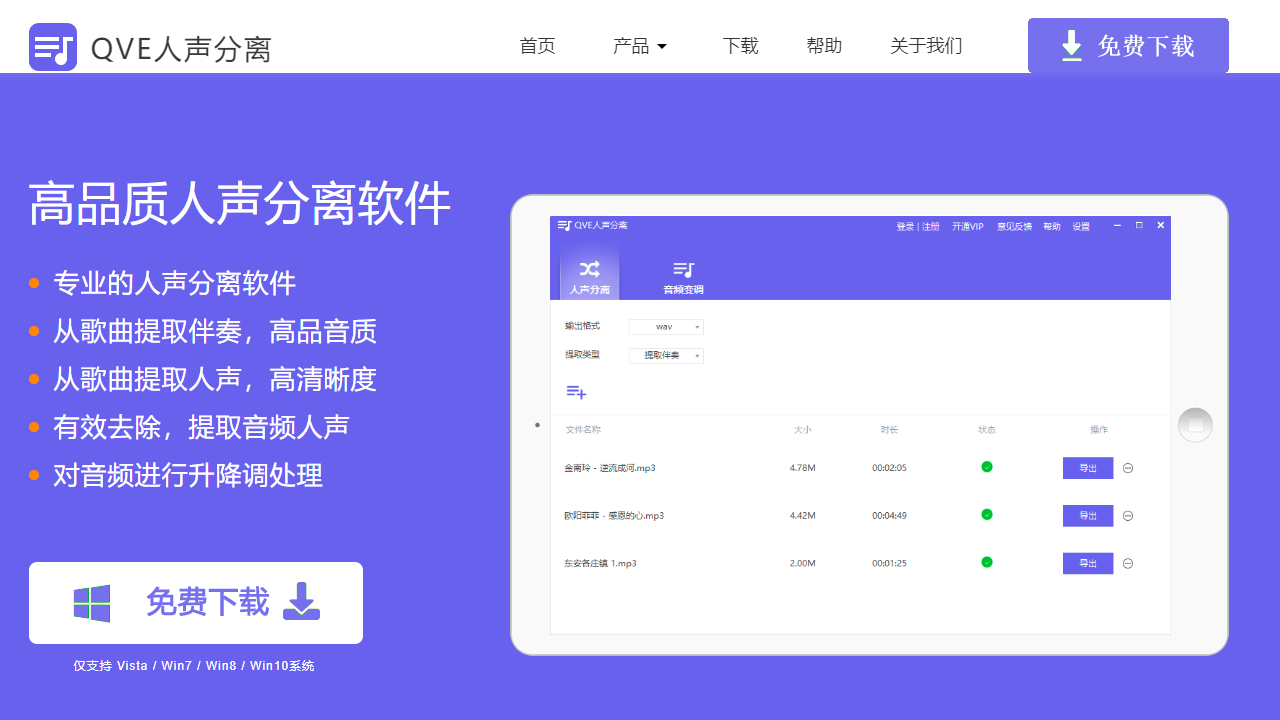This screenshot has height=720, width=1280.
Task: Click the more-options icon for 东安各庄镇 1.mp3
Action: (x=1128, y=564)
